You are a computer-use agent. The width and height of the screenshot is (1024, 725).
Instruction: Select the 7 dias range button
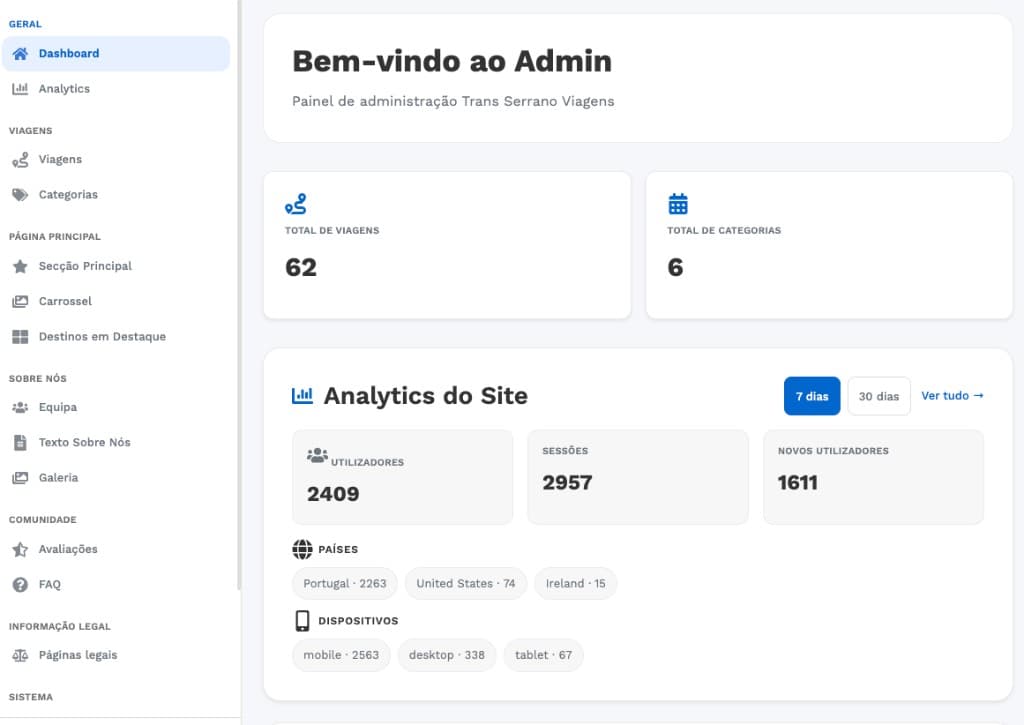812,396
